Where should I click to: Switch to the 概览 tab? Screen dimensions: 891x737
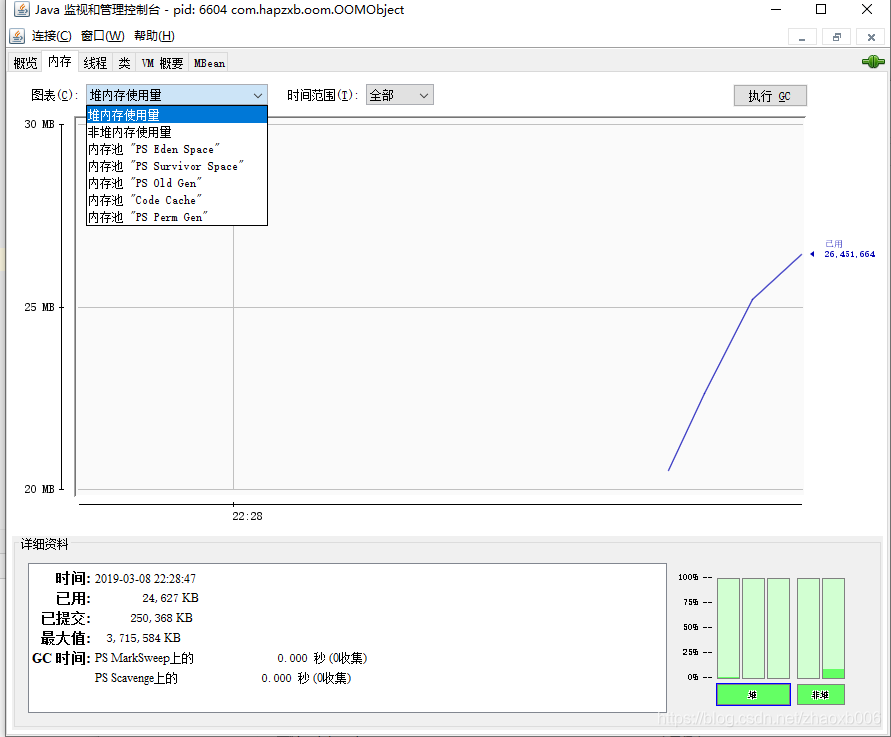25,63
